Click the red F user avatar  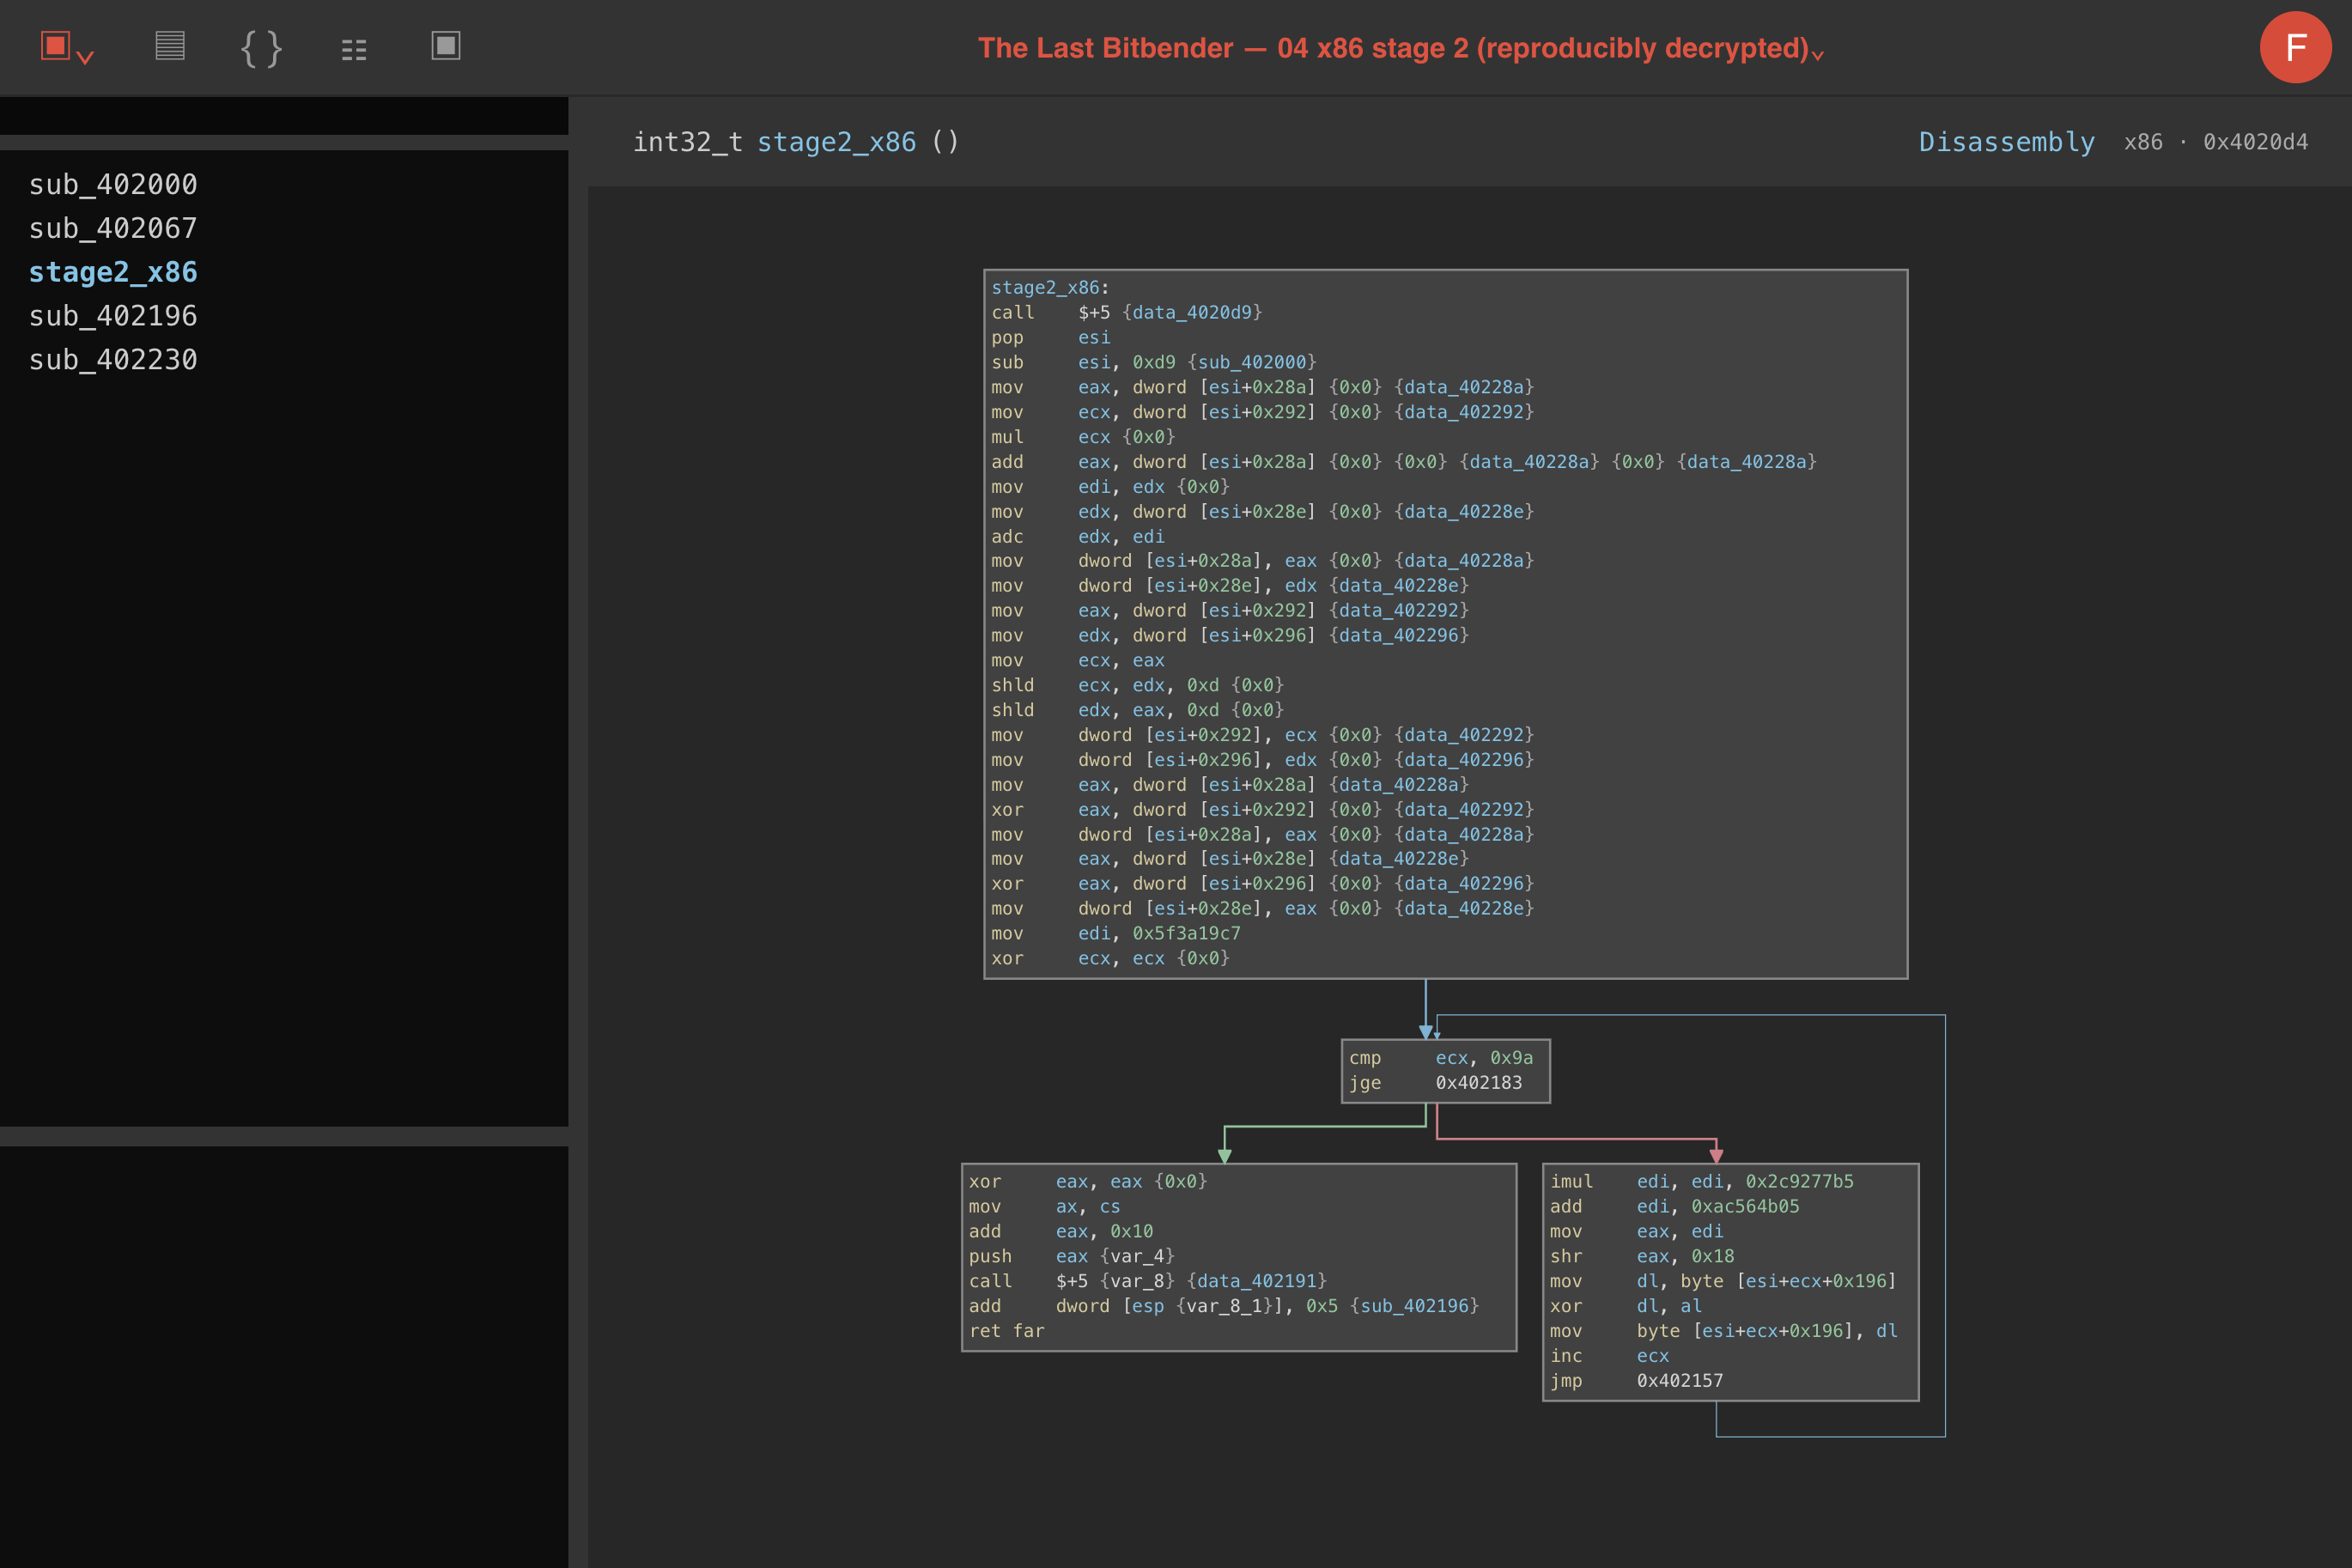[2295, 47]
